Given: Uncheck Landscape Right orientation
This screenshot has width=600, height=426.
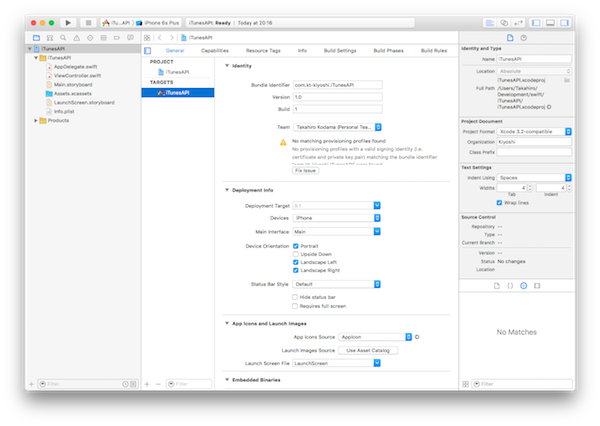Looking at the screenshot, I should pyautogui.click(x=295, y=270).
